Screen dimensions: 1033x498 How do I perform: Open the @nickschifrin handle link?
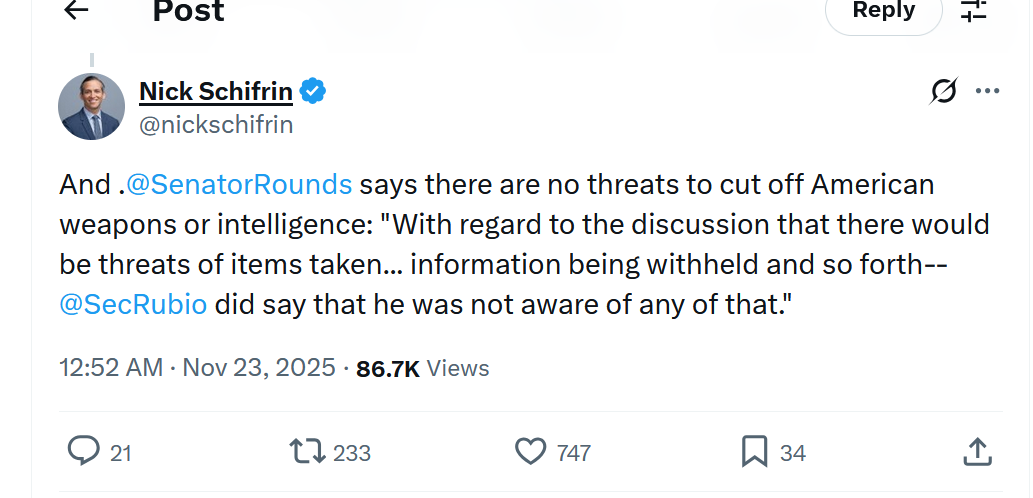pos(216,125)
